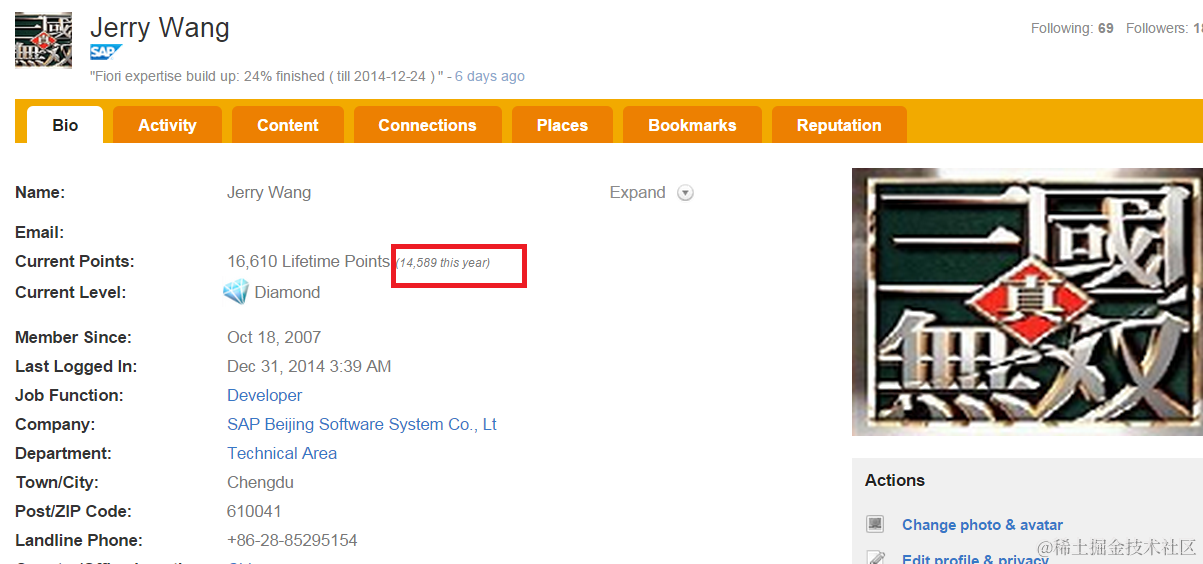
Task: Click the Change photo & avatar icon
Action: (876, 524)
